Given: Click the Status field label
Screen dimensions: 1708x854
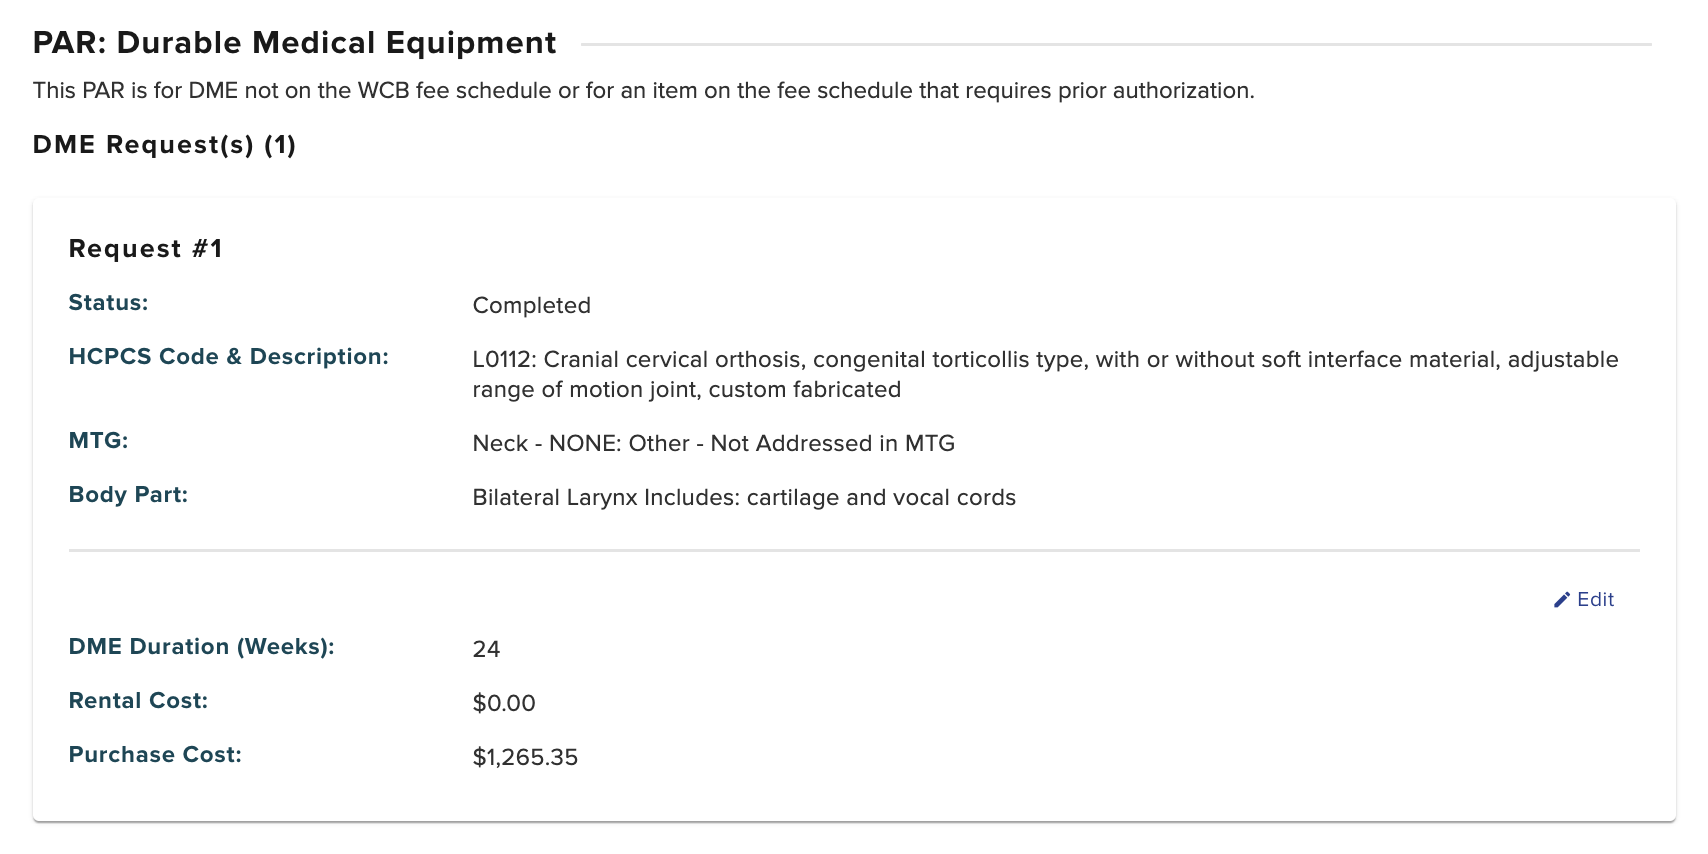Looking at the screenshot, I should coord(108,303).
